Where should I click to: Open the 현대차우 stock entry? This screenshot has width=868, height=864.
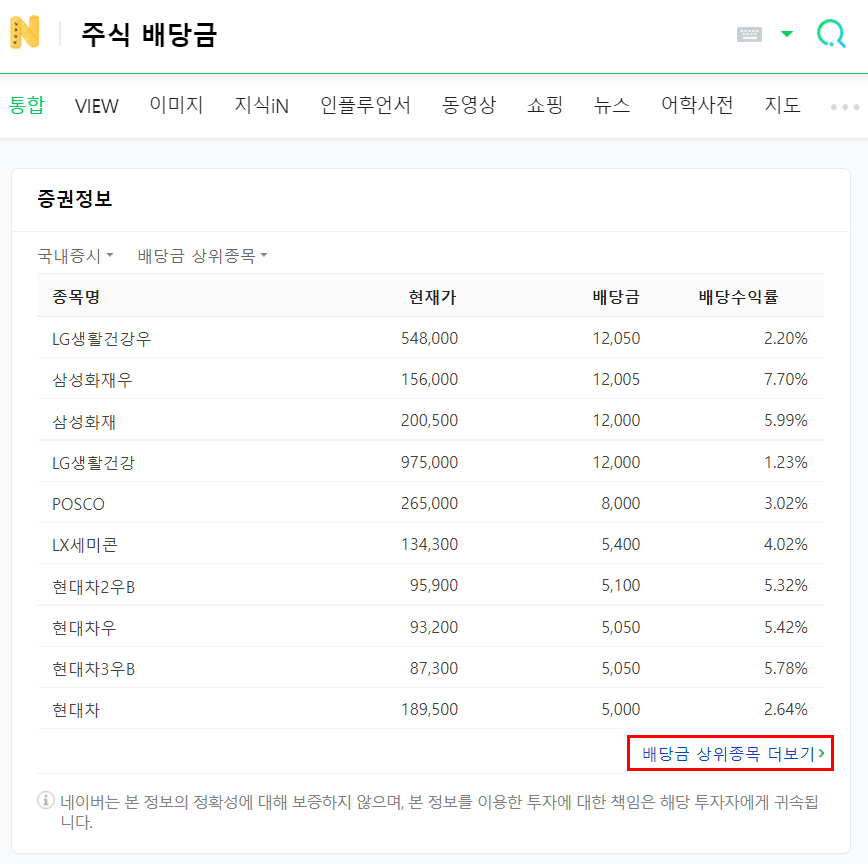[x=84, y=628]
